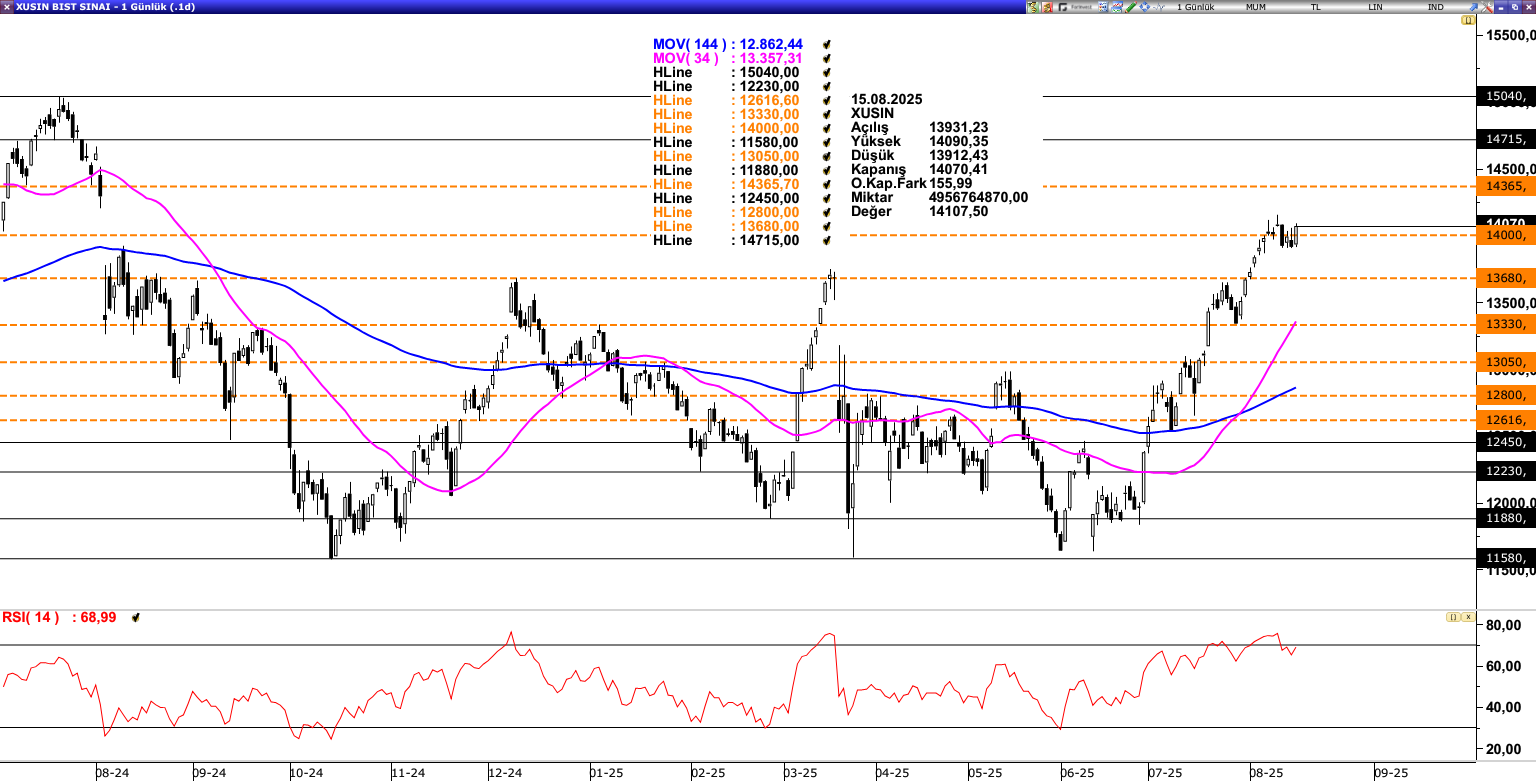Toggle the MOV(144) indicator checkmark
Screen dimensions: 1536x781
[x=827, y=45]
